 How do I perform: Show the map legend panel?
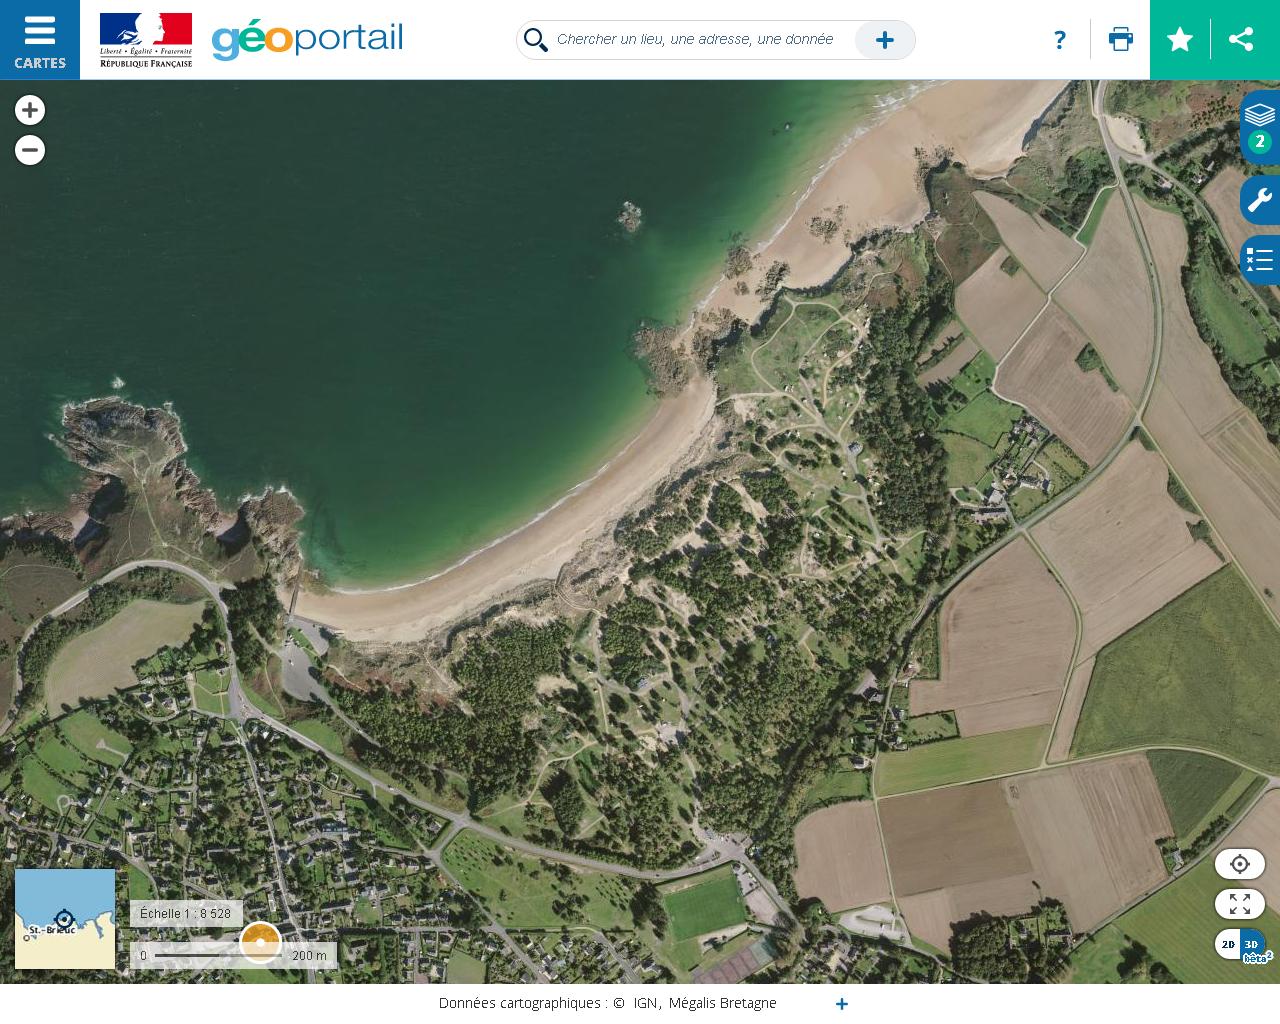click(1259, 261)
